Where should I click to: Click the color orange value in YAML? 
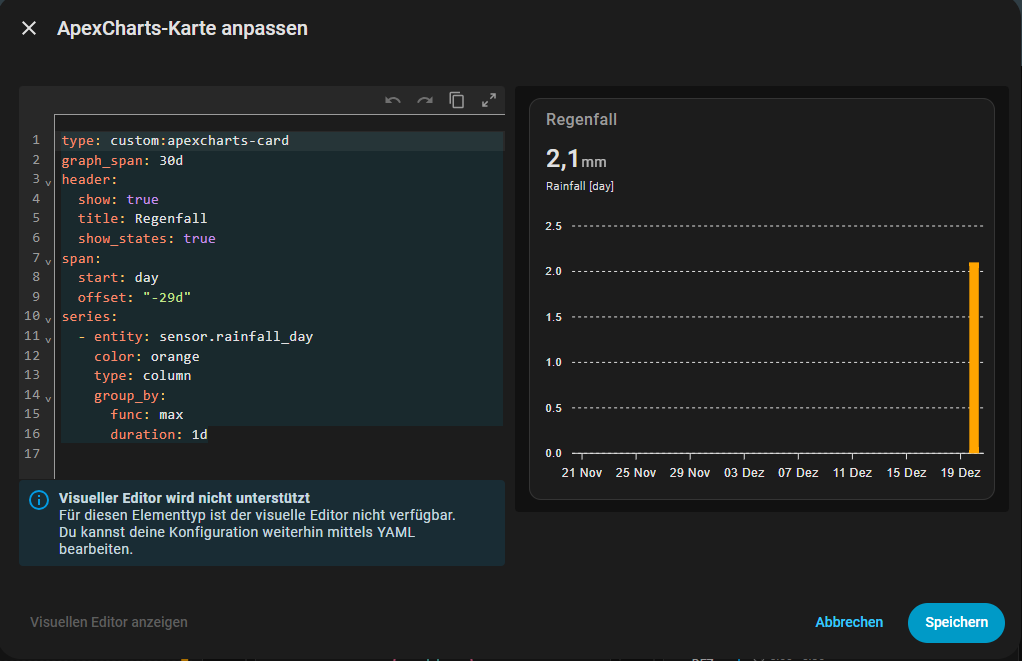point(175,357)
